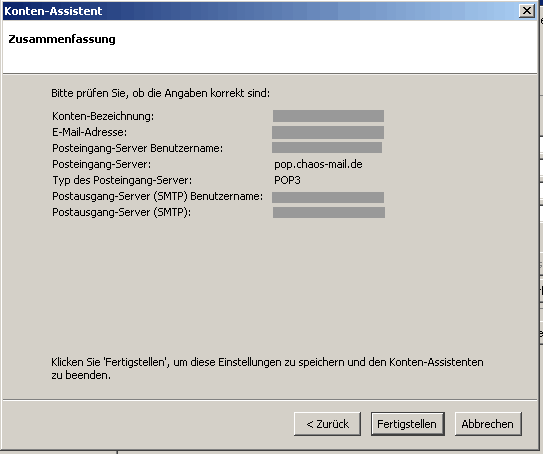
Task: Click the redacted SMTP Benutzername value
Action: (328, 197)
